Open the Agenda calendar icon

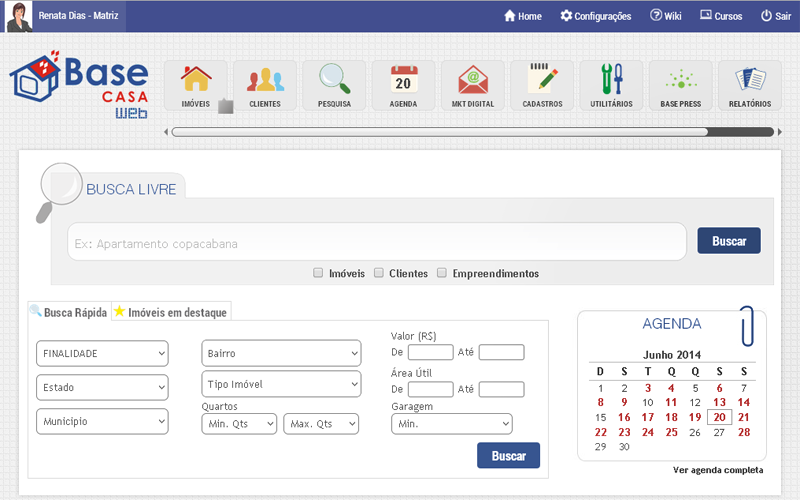pyautogui.click(x=404, y=80)
